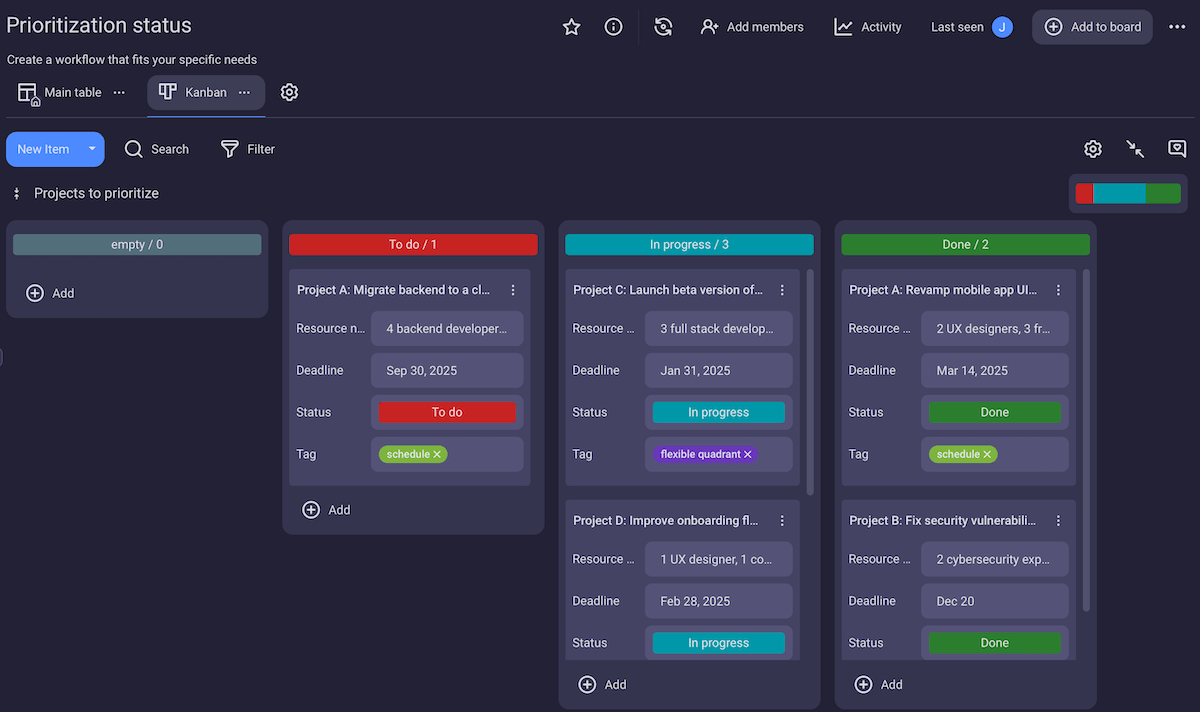Star the Prioritization status board
The width and height of the screenshot is (1200, 712).
572,27
